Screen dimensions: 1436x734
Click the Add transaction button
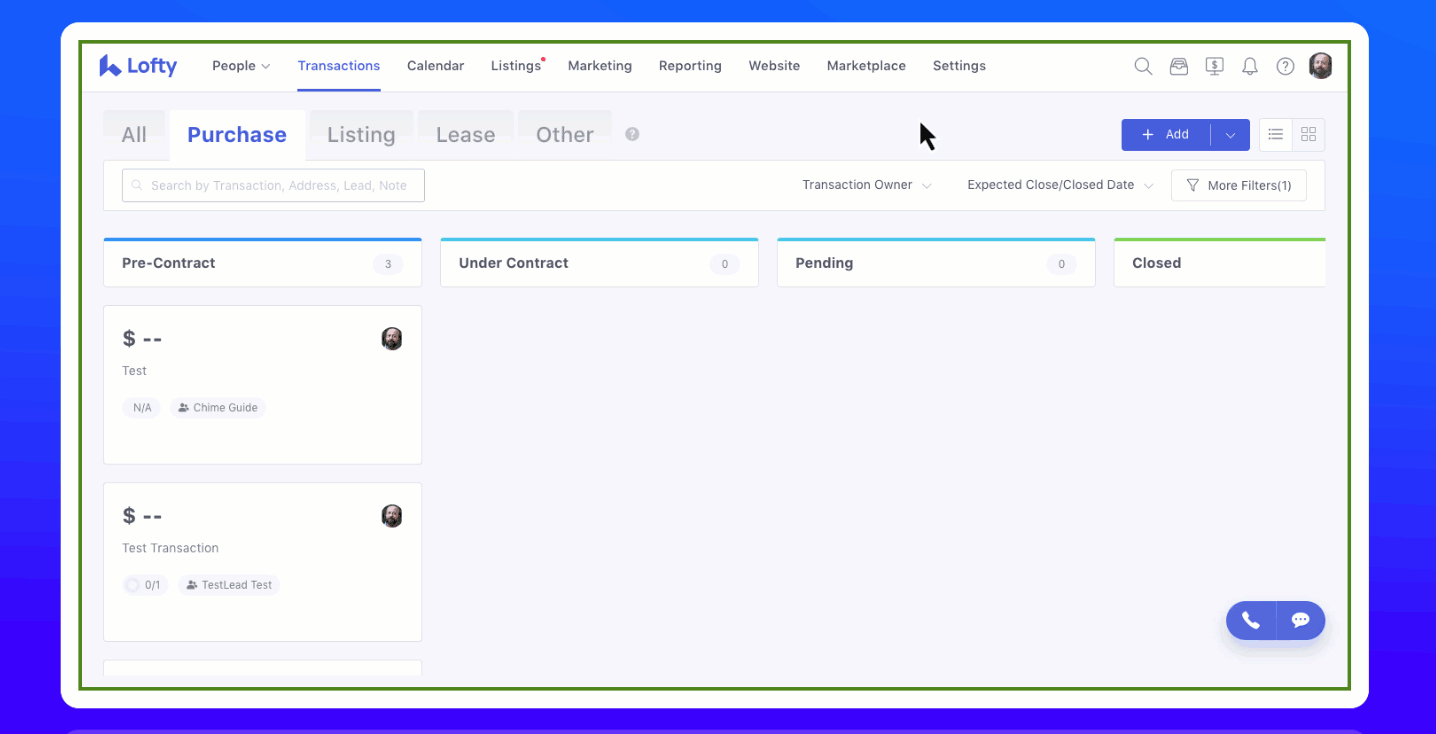(1166, 135)
